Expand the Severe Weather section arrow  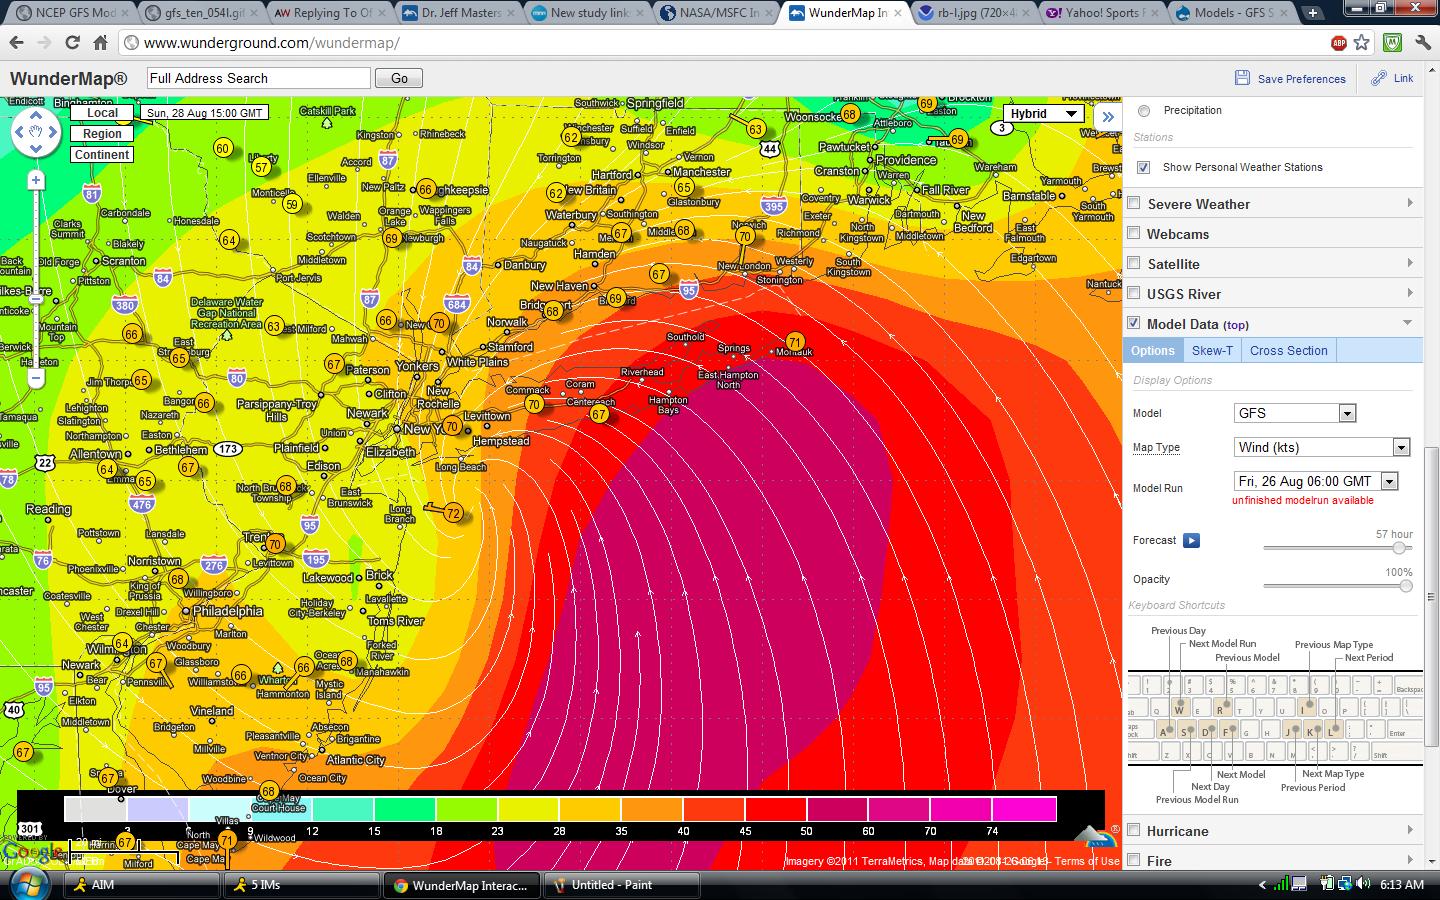[1410, 203]
